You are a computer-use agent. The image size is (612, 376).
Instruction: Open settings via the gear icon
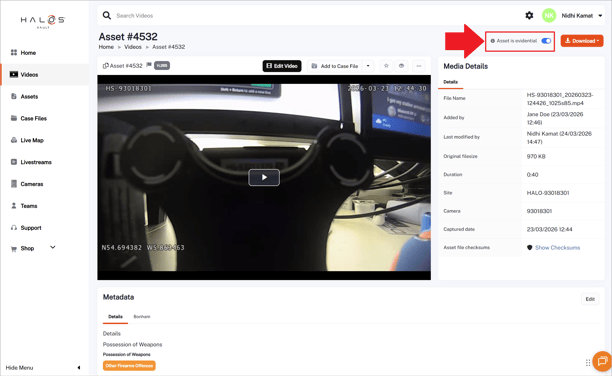click(x=529, y=16)
